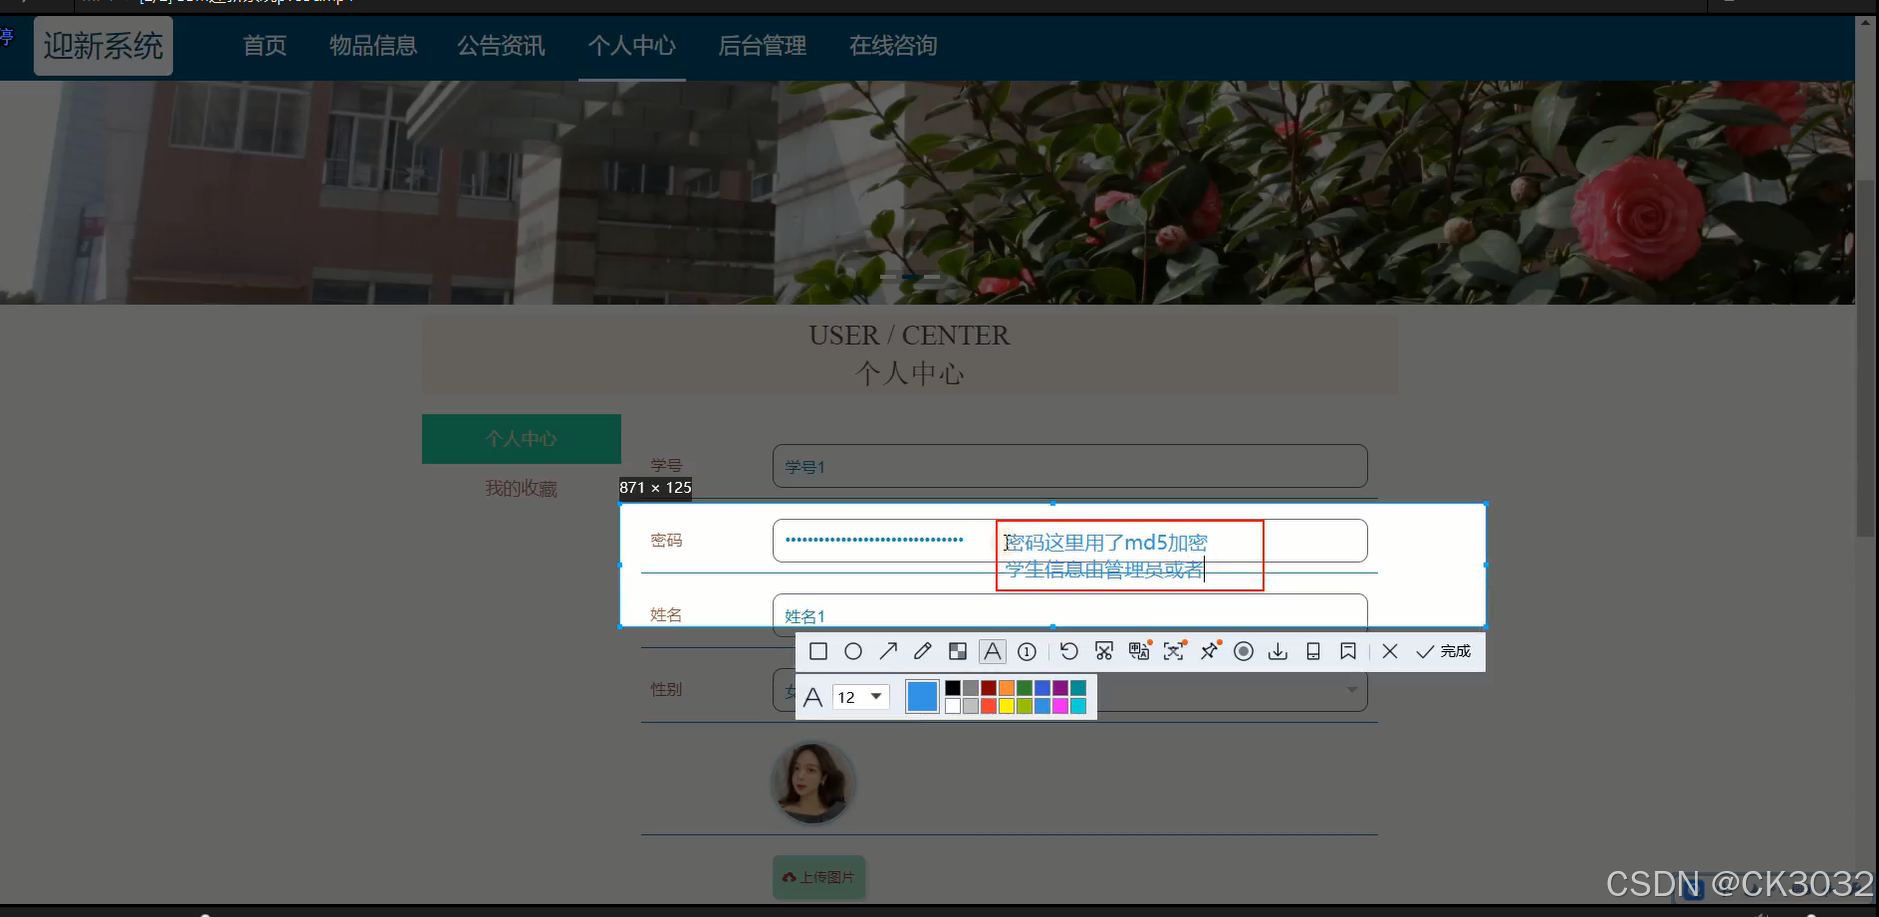Select the text annotation tool
Viewport: 1879px width, 917px height.
pyautogui.click(x=992, y=651)
